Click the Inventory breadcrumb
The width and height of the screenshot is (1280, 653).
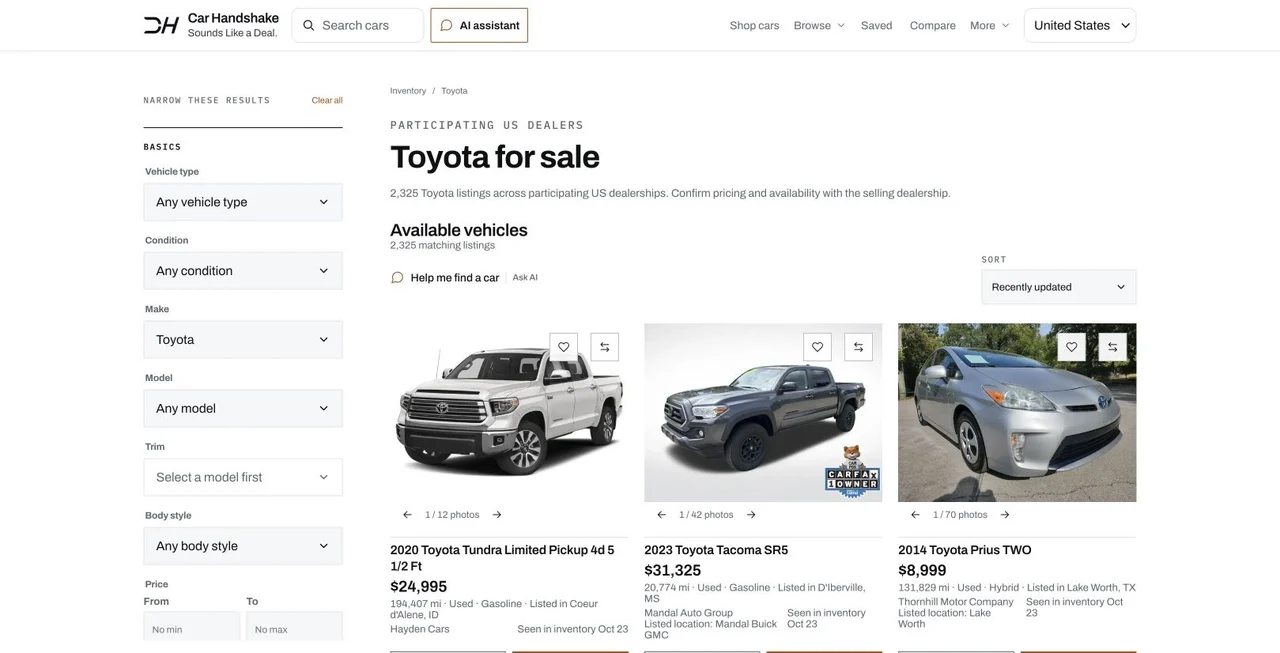pyautogui.click(x=408, y=91)
